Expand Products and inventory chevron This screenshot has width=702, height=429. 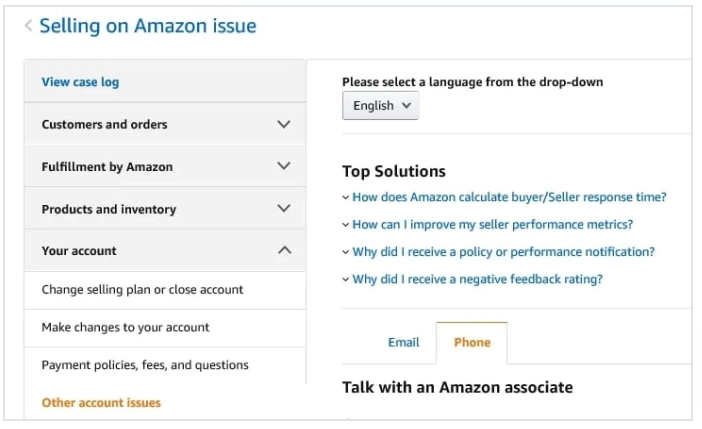284,208
